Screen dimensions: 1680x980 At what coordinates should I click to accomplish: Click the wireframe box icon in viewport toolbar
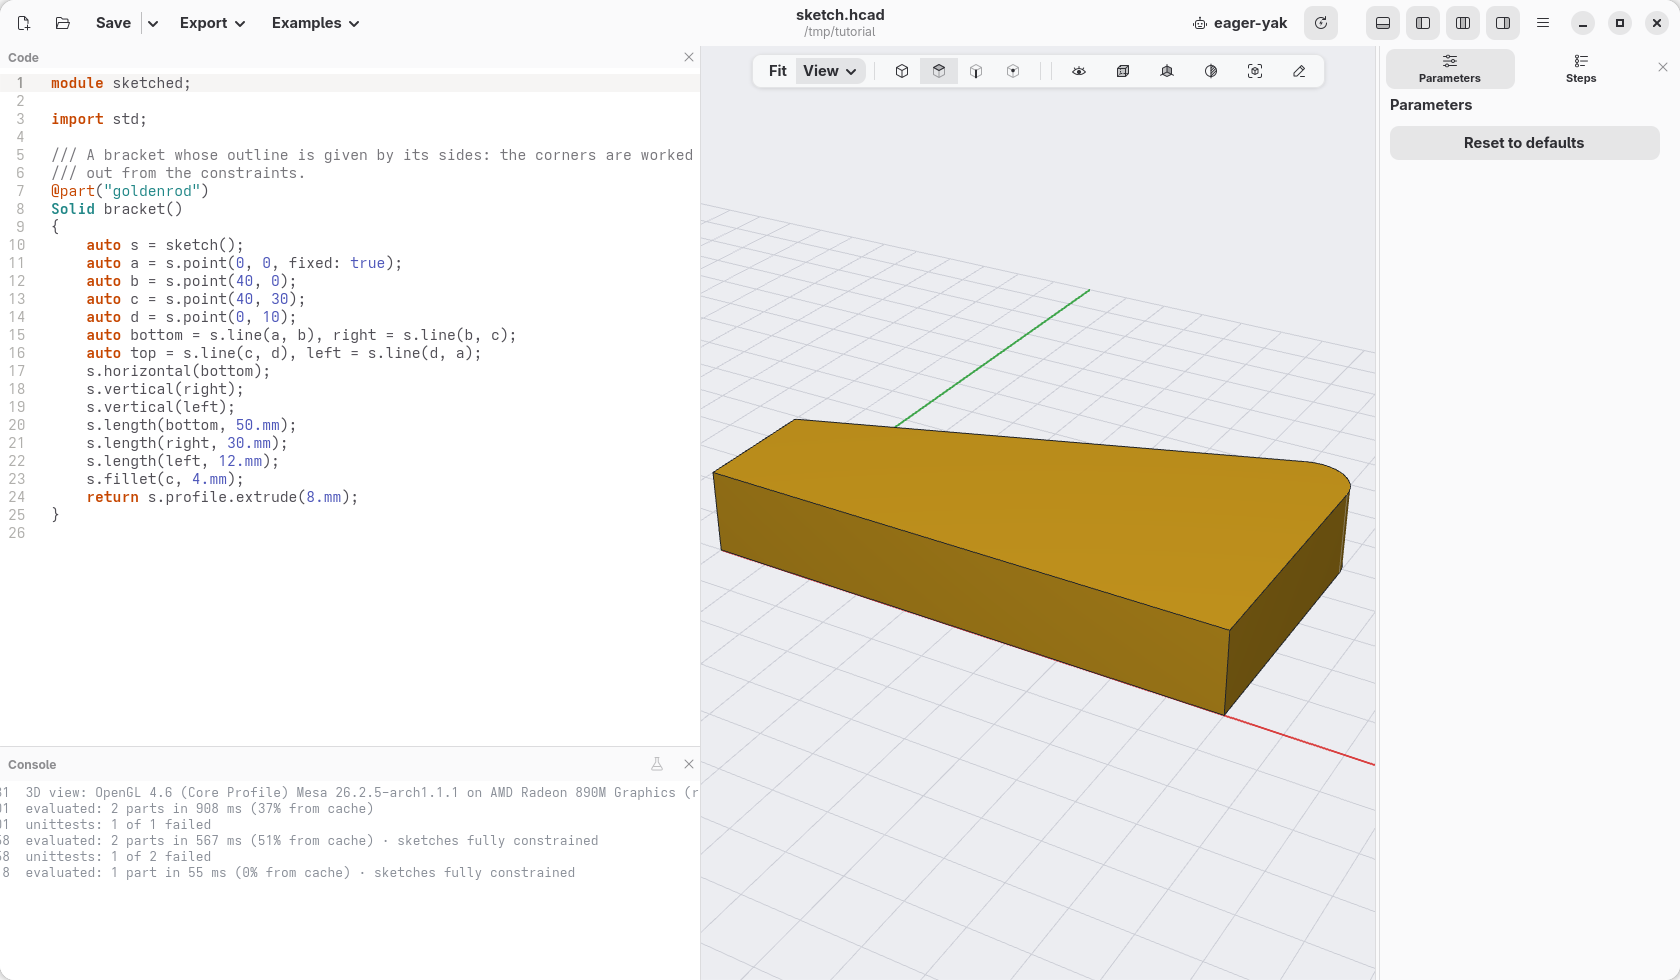(x=1123, y=71)
